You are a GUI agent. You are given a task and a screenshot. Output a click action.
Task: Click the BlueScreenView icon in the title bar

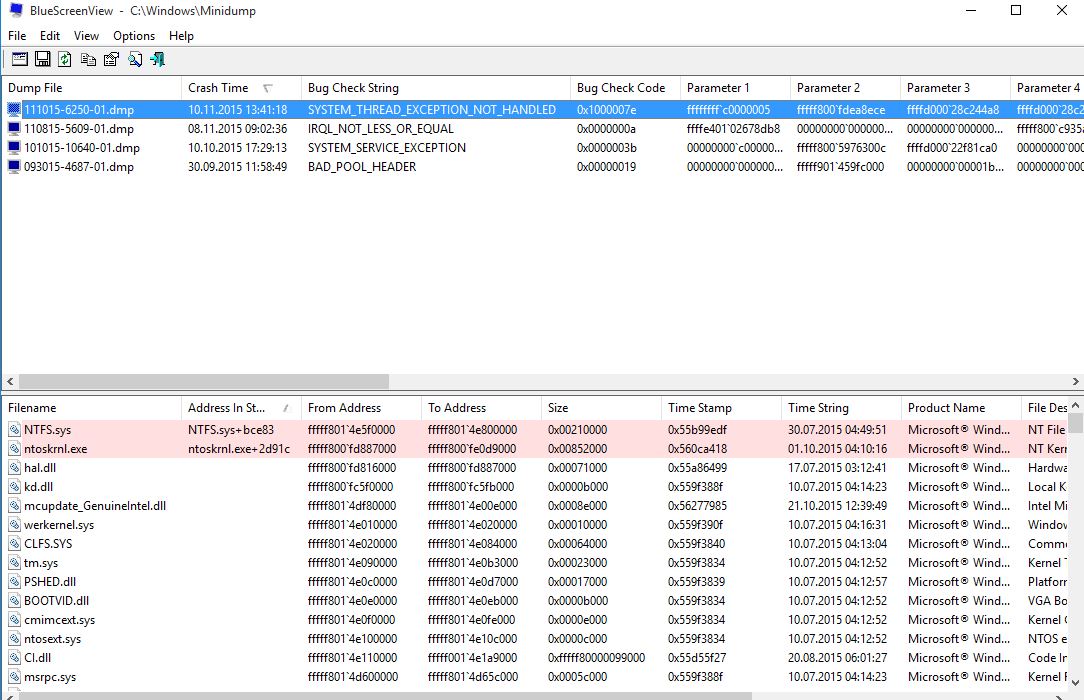(x=15, y=10)
